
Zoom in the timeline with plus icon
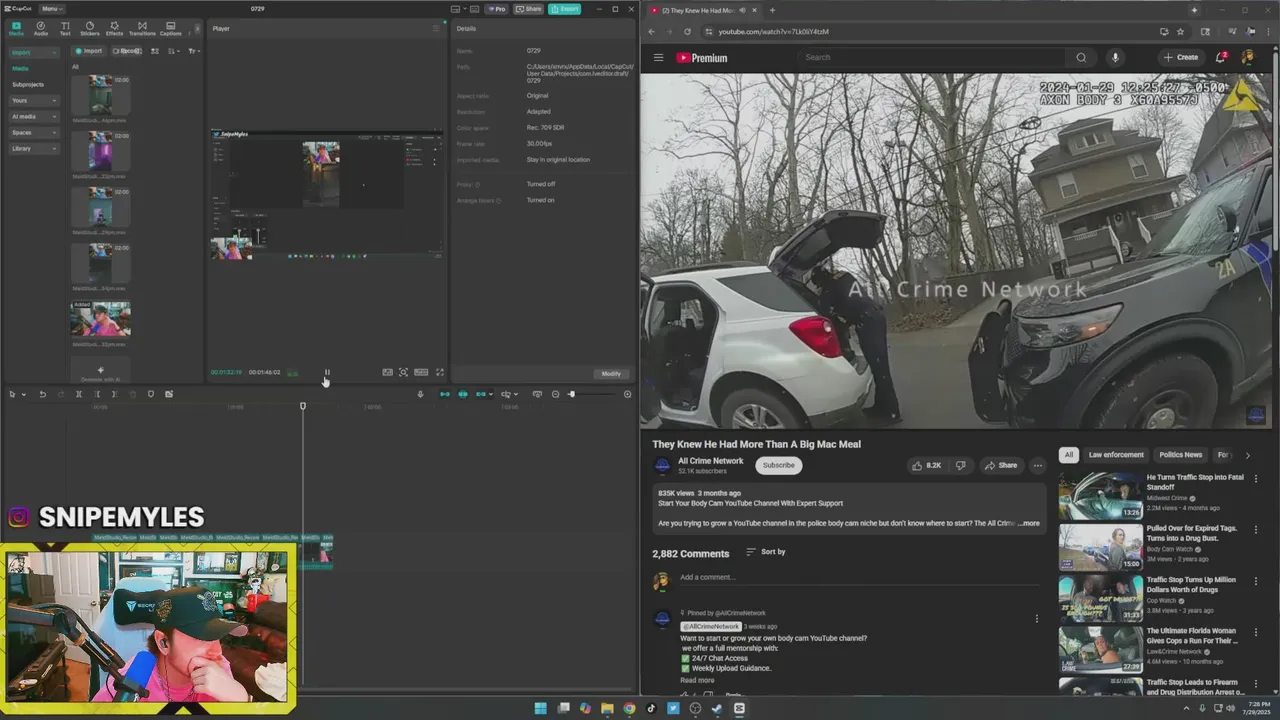[627, 394]
